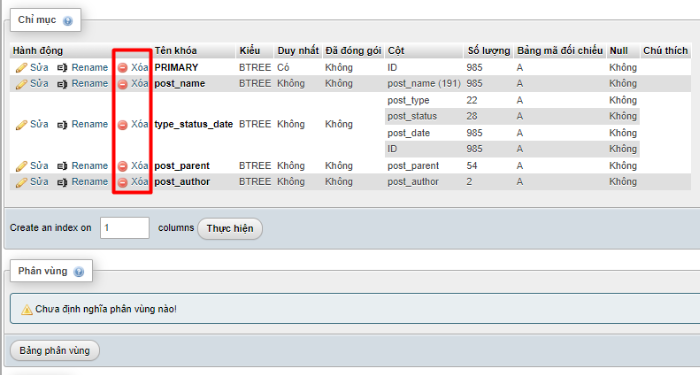The height and width of the screenshot is (375, 700).
Task: Click the Đã đóng gói column header
Action: [353, 51]
